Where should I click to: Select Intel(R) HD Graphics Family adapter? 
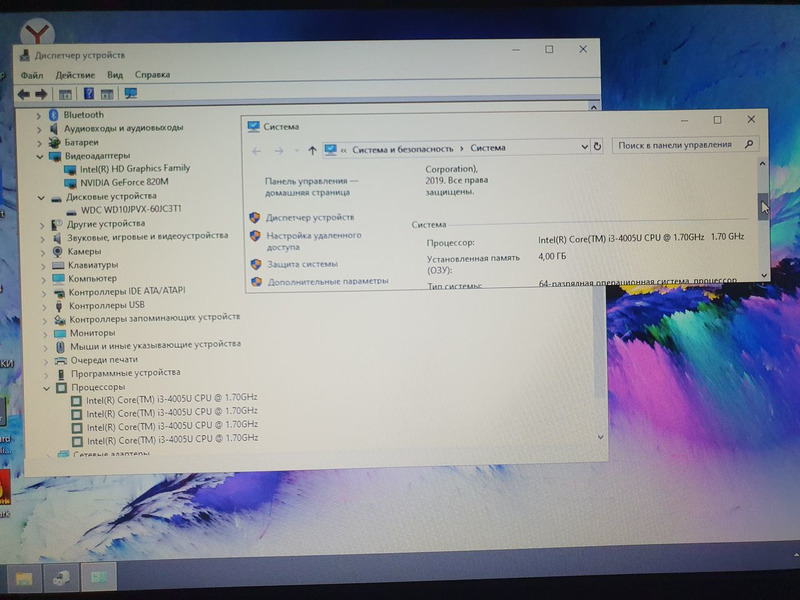135,168
